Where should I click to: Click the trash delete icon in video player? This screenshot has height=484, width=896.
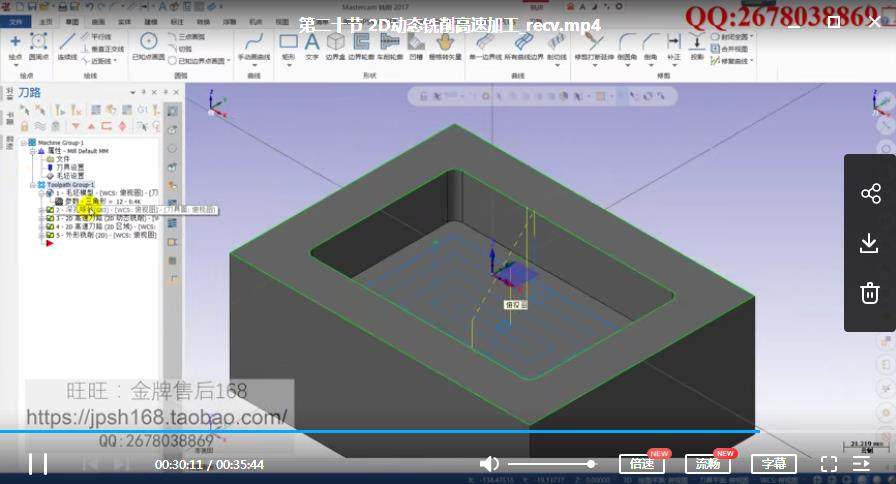[870, 293]
